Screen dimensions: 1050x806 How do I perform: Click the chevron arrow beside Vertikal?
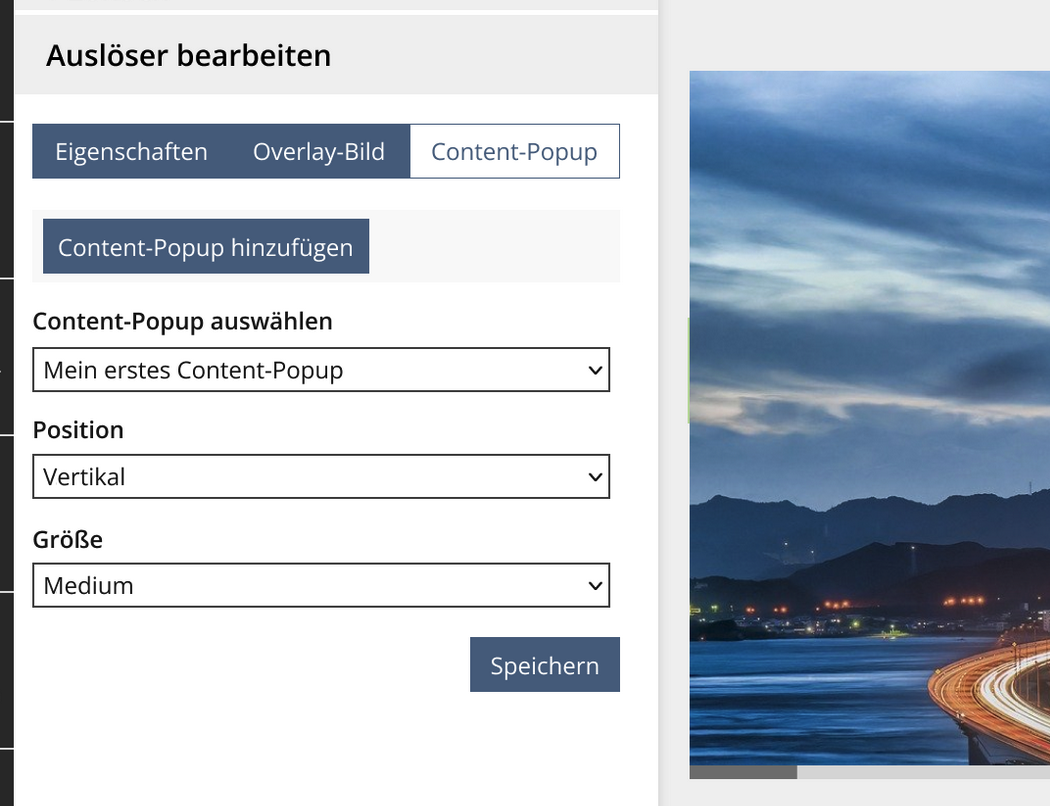coord(595,478)
